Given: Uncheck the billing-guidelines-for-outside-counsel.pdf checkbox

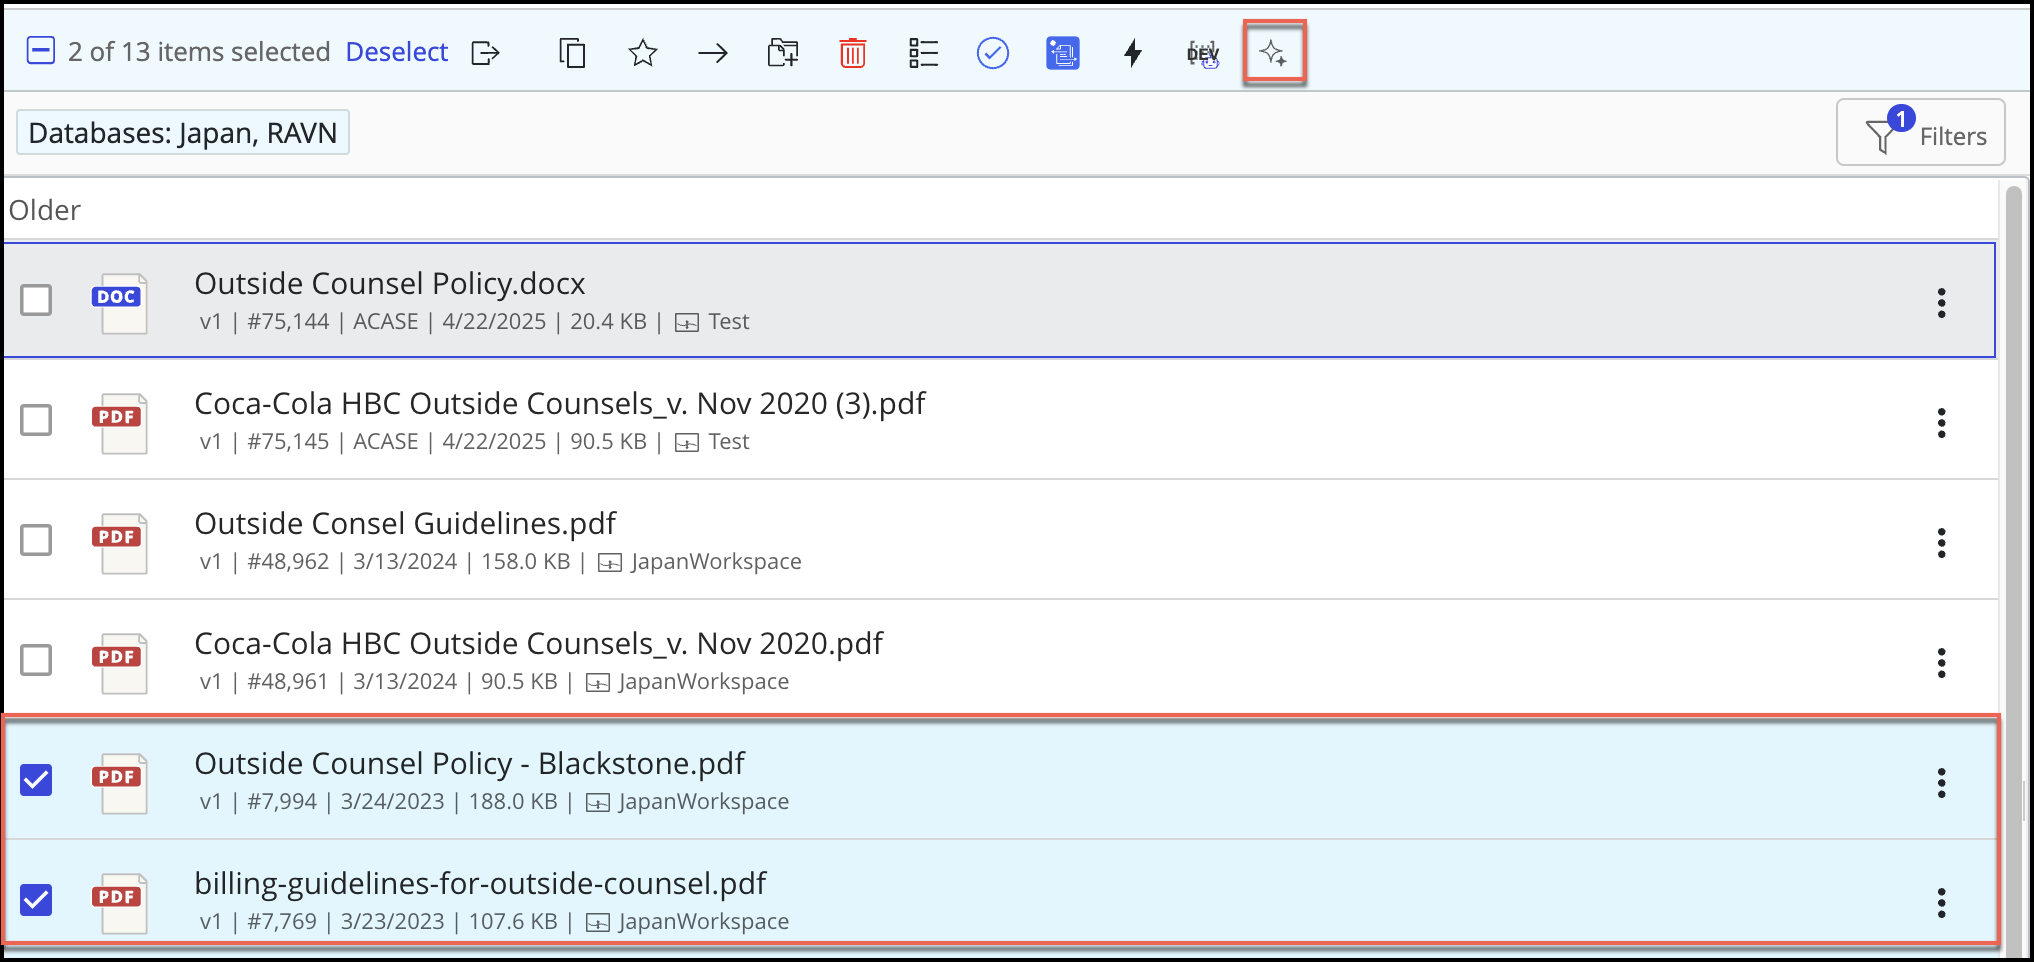Looking at the screenshot, I should [37, 900].
